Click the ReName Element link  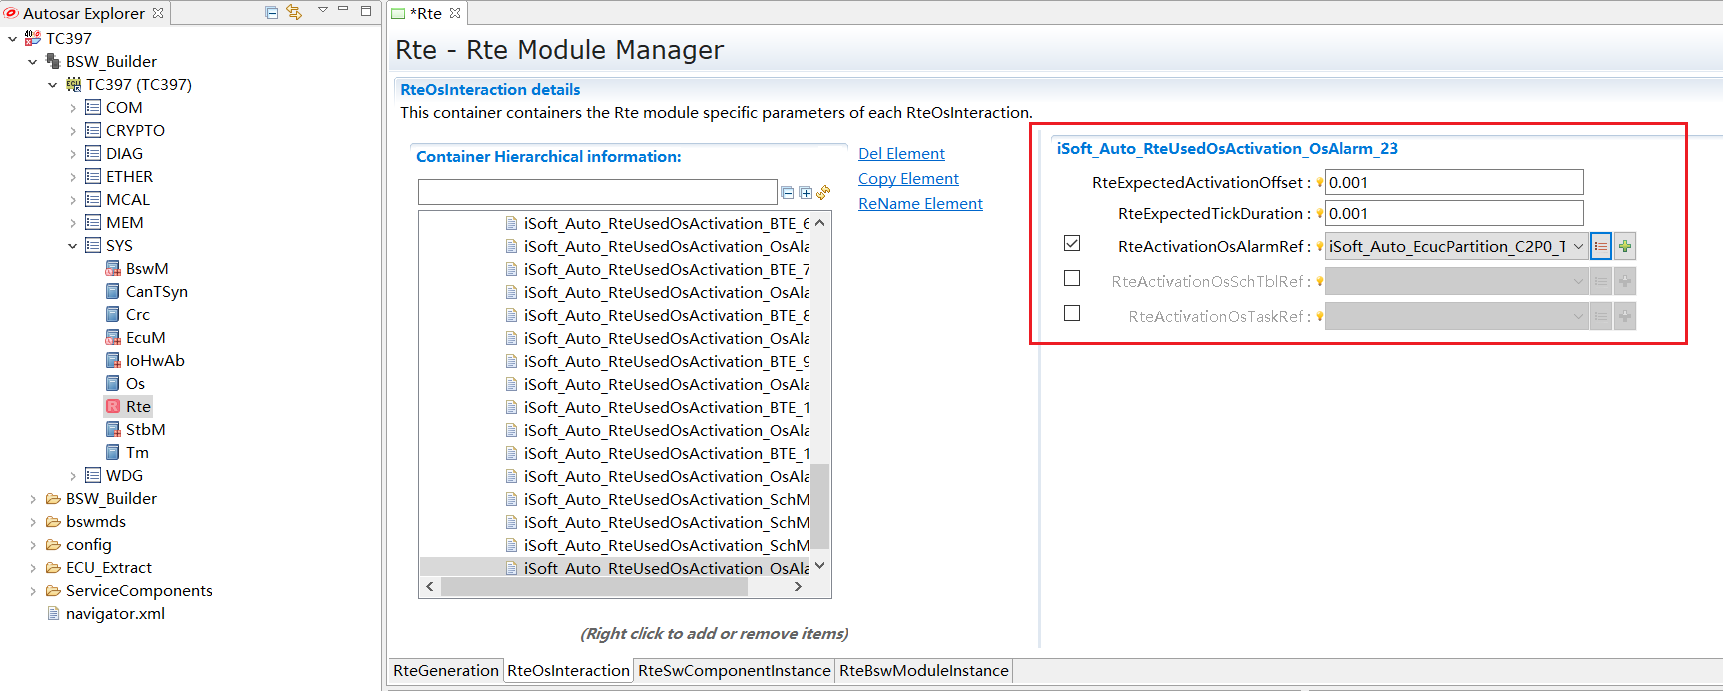coord(920,204)
